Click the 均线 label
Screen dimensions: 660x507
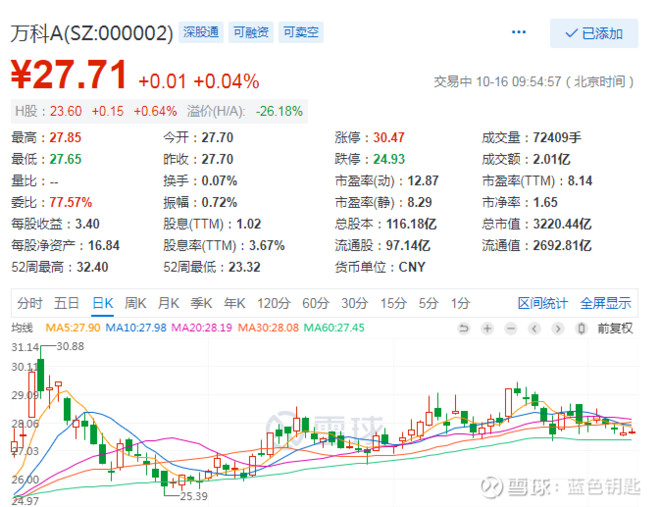tap(22, 328)
